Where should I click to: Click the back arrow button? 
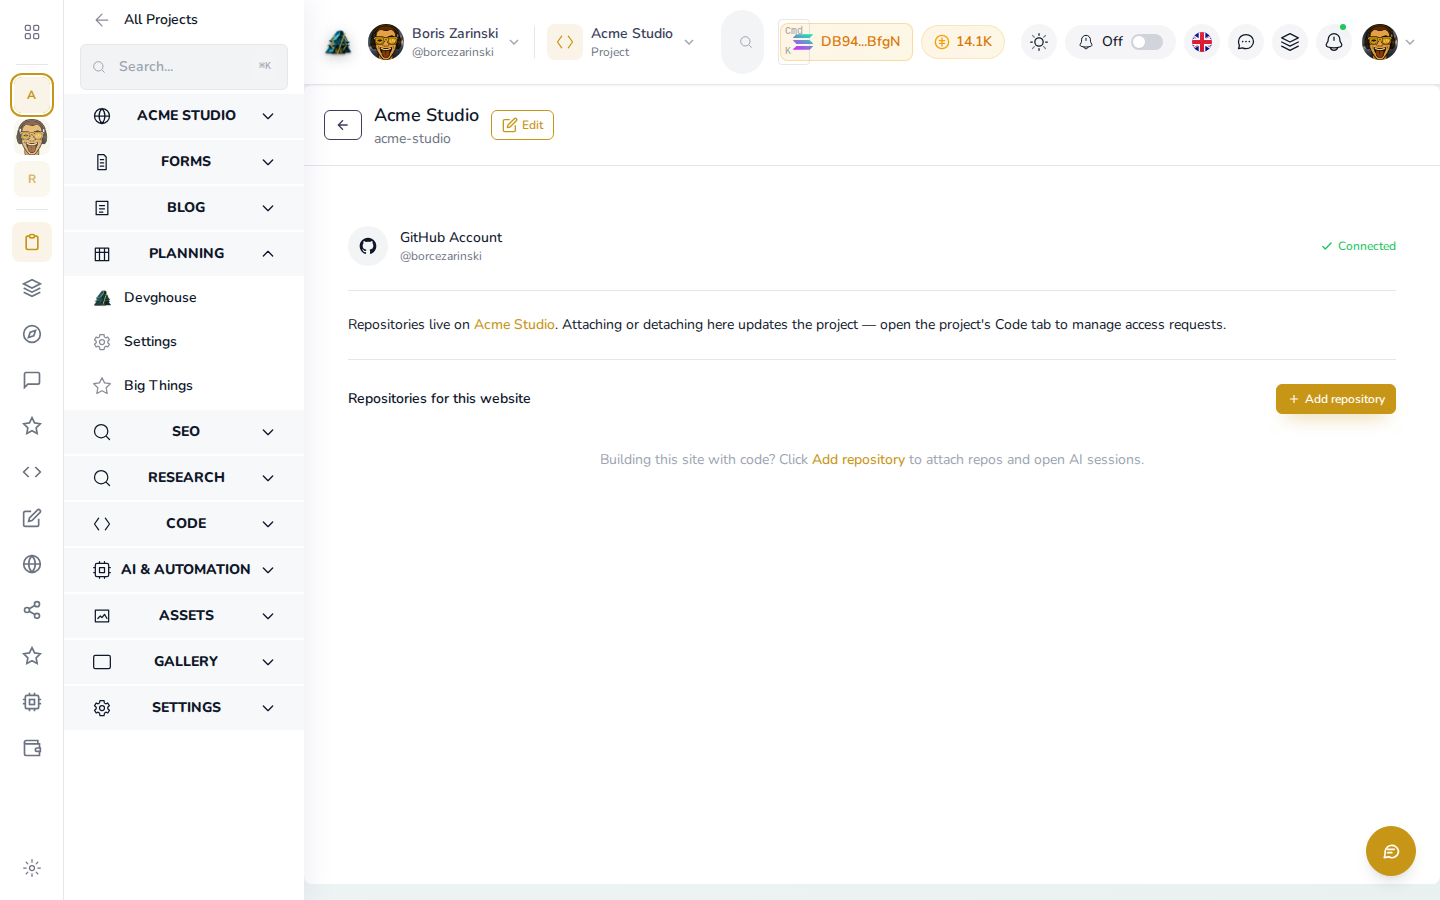[x=343, y=125]
